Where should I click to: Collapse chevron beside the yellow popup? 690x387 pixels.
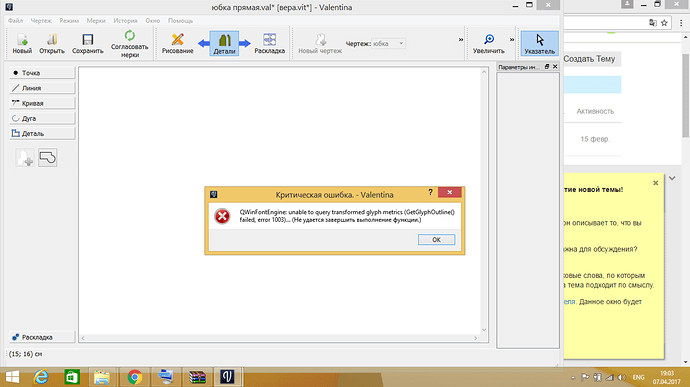coord(672,178)
